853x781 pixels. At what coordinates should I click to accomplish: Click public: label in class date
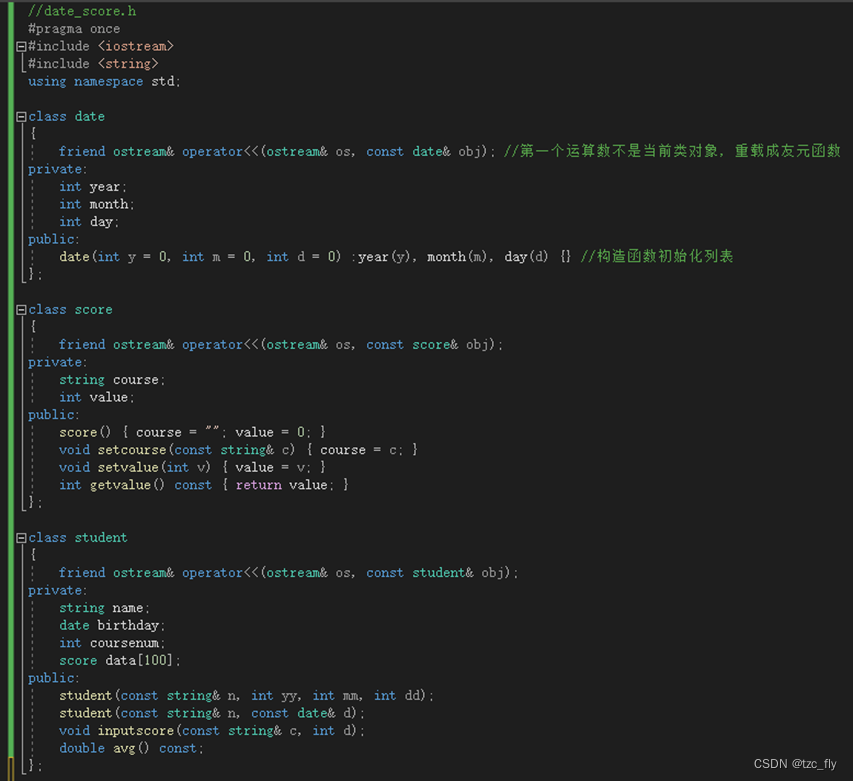point(53,239)
